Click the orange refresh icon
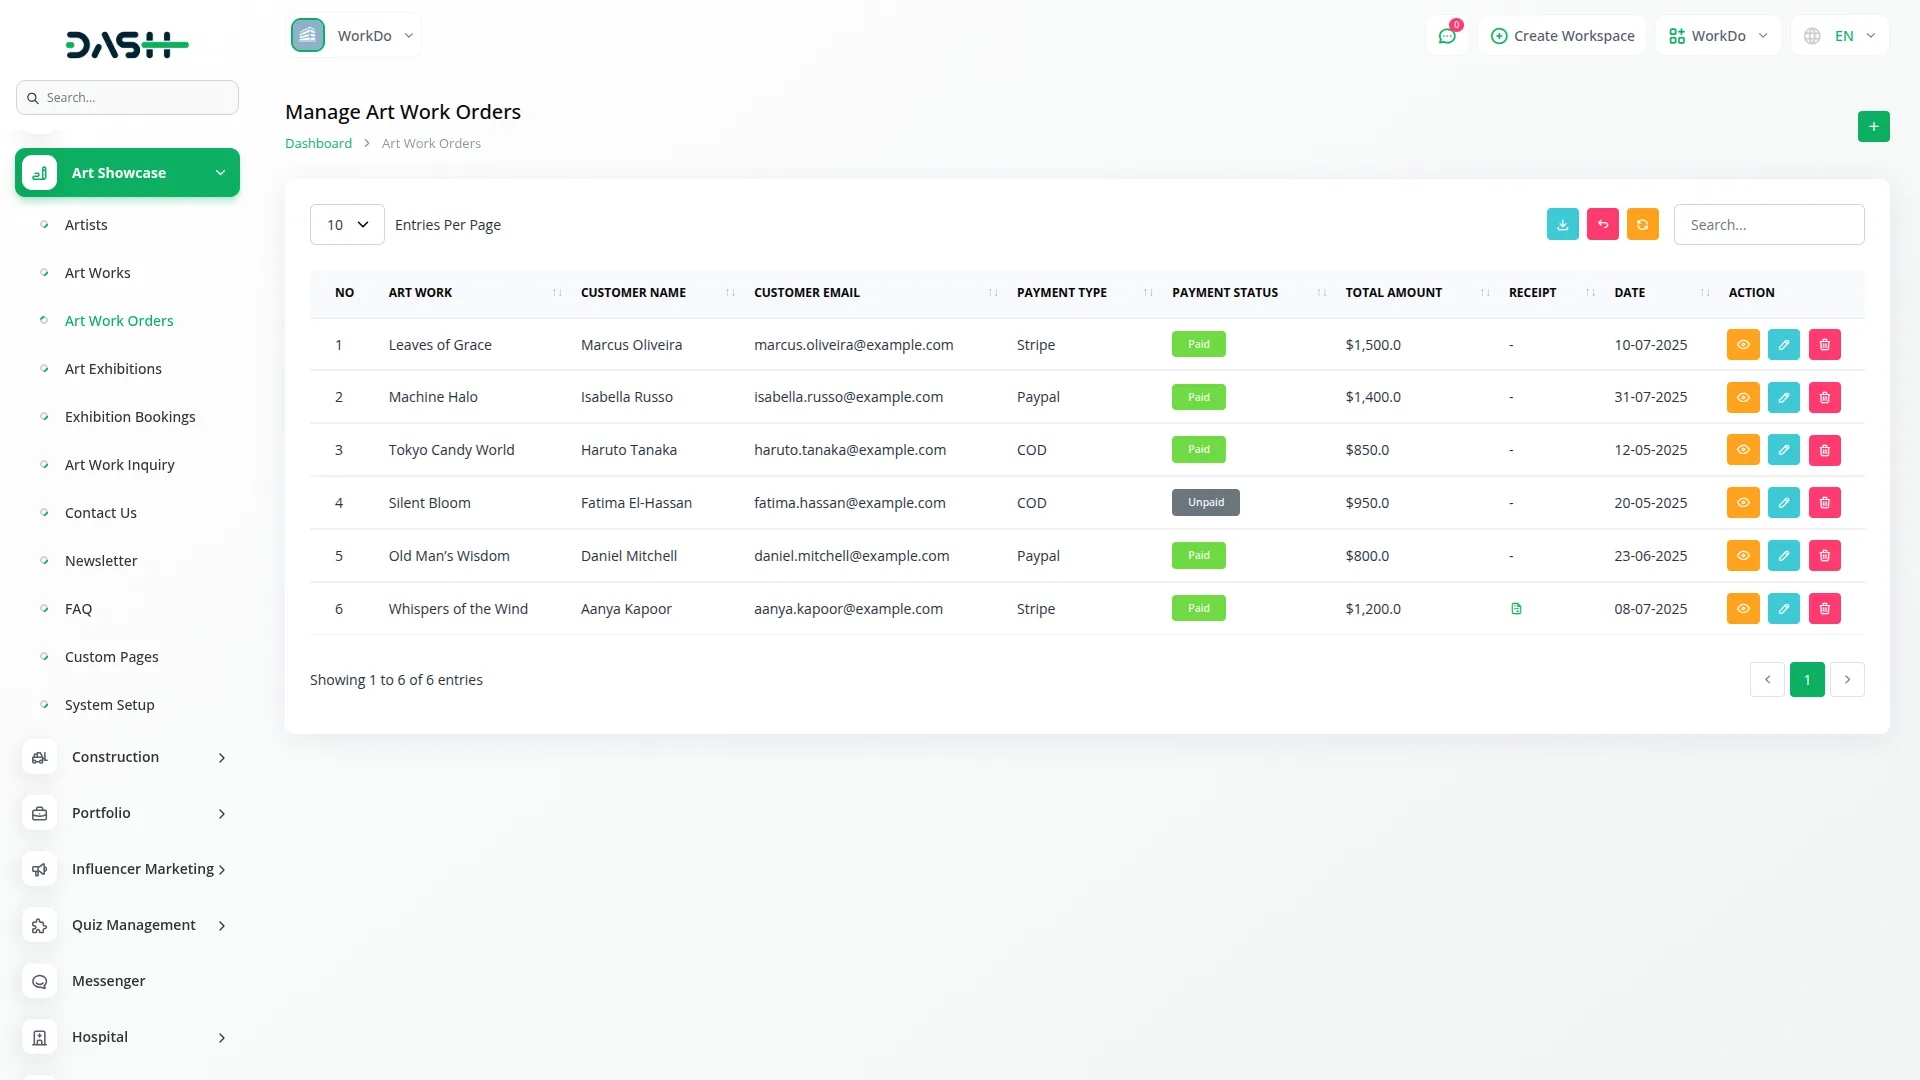 point(1642,225)
